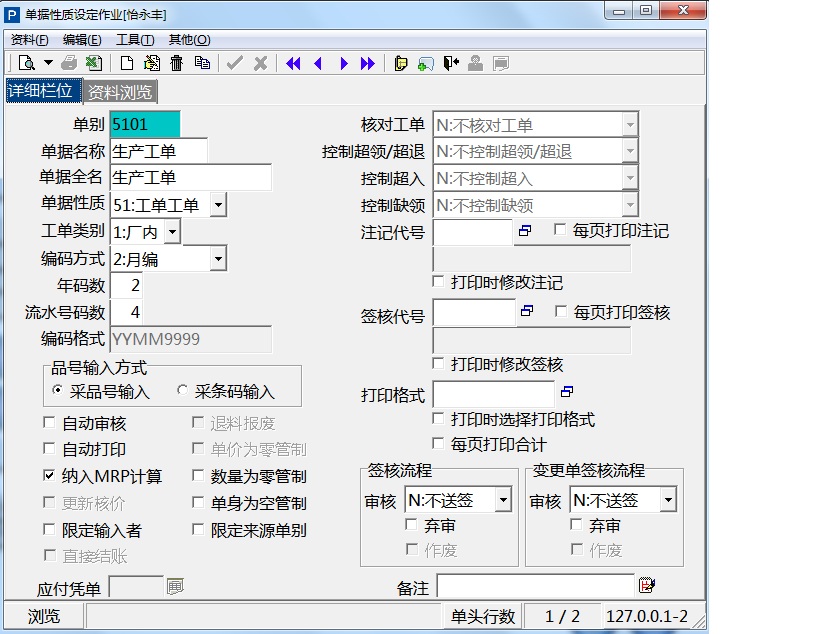This screenshot has height=634, width=816.
Task: Click the query/search document toolbar icon
Action: coord(26,63)
